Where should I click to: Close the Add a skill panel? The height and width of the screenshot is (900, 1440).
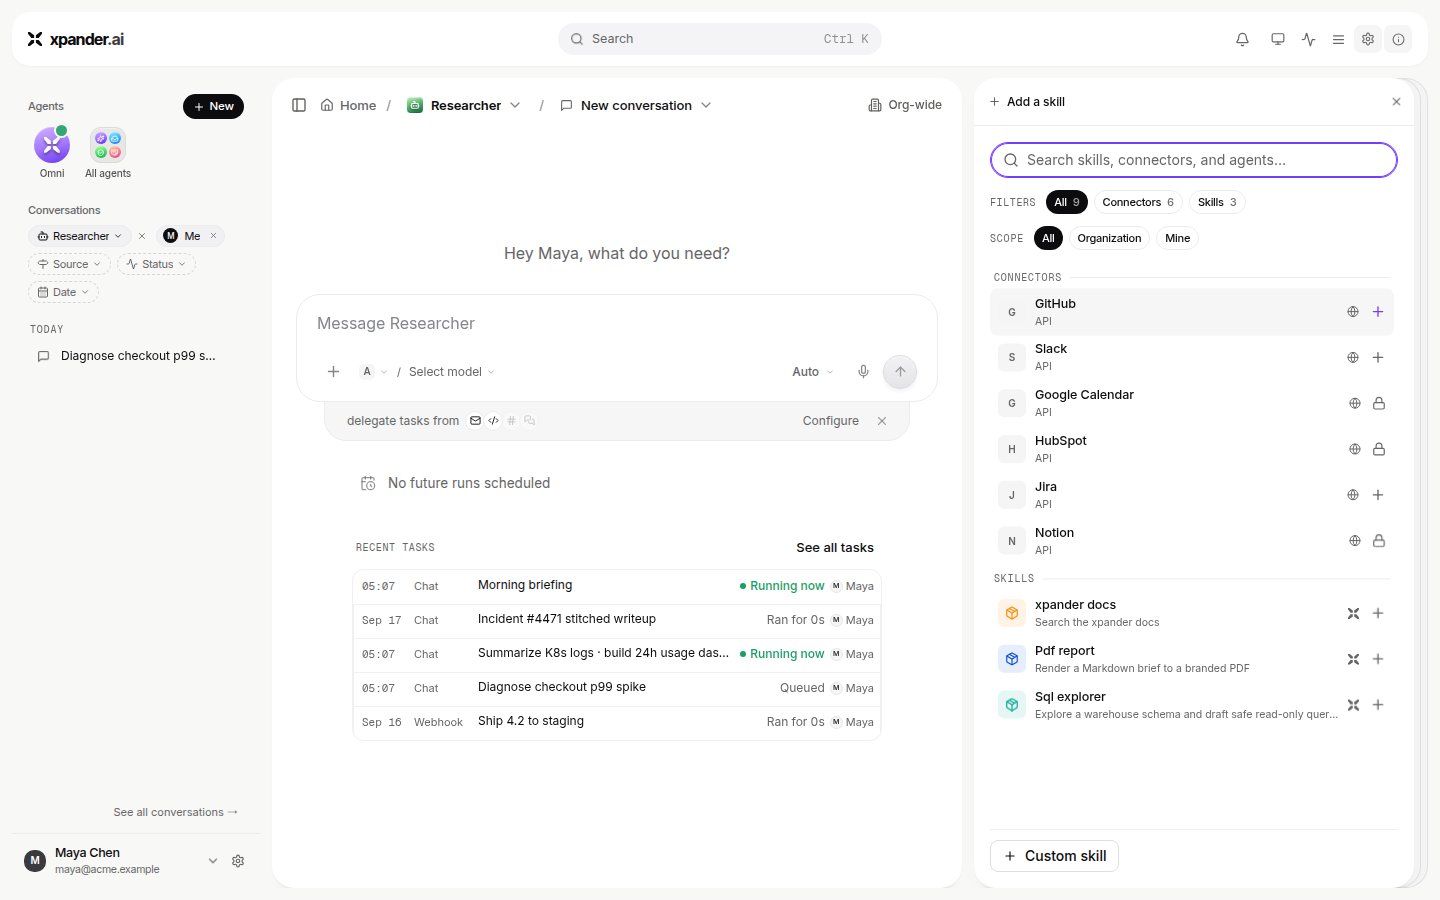point(1397,102)
